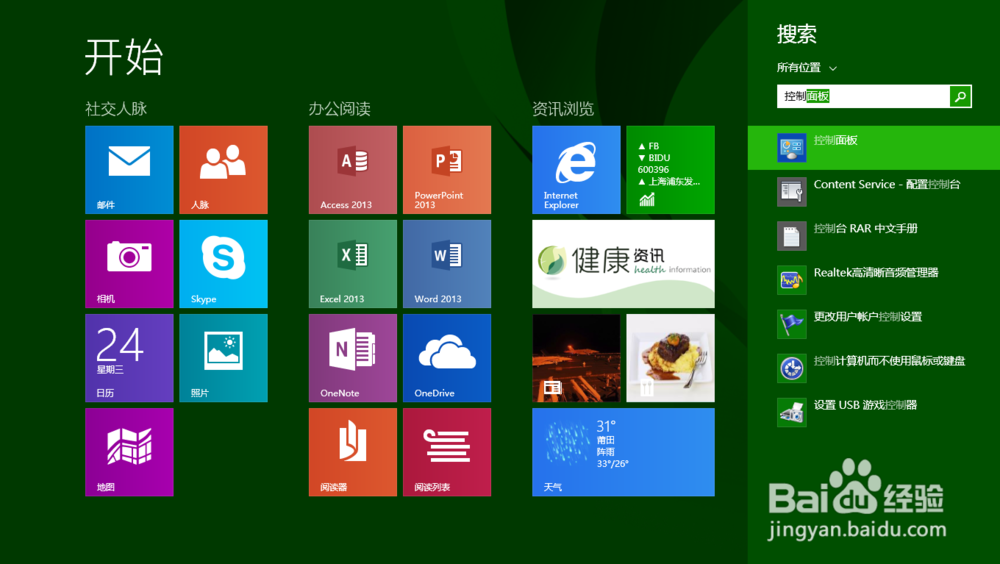The height and width of the screenshot is (564, 1000).
Task: Open the Weather (天气) tile showing 31°
Action: [624, 452]
